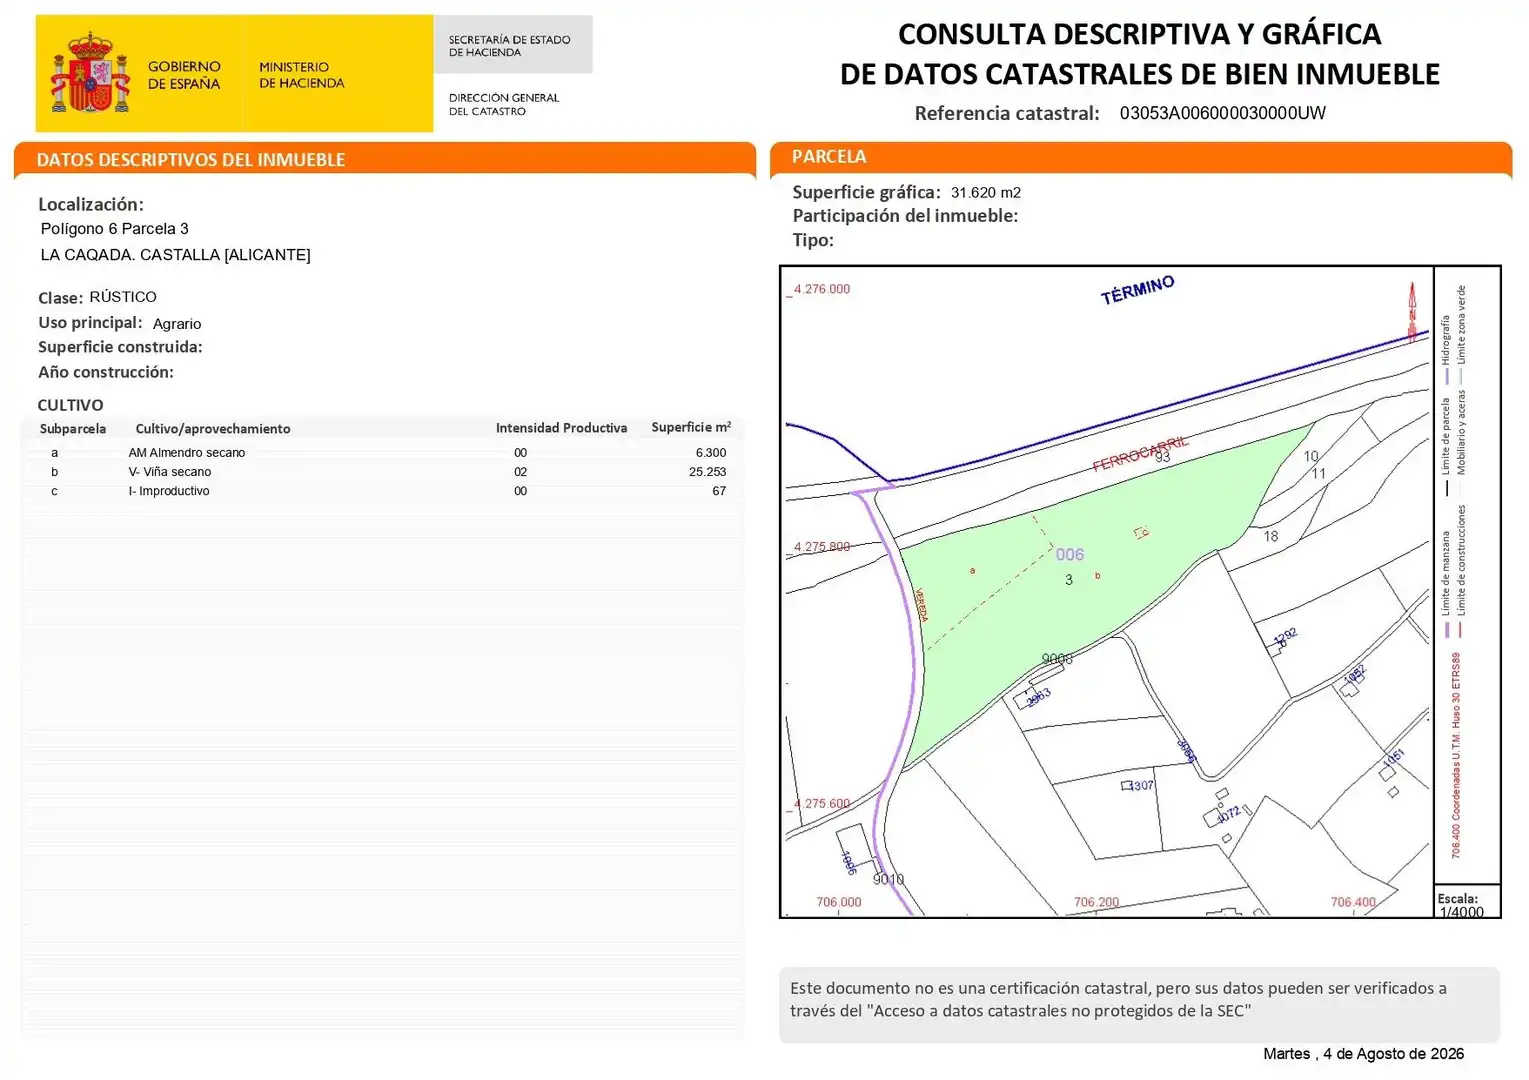Click the "Clase:" label

pos(61,298)
